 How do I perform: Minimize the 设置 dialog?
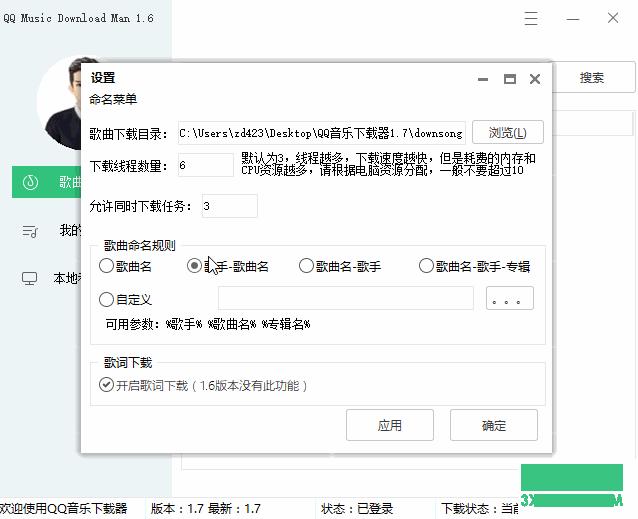(483, 79)
